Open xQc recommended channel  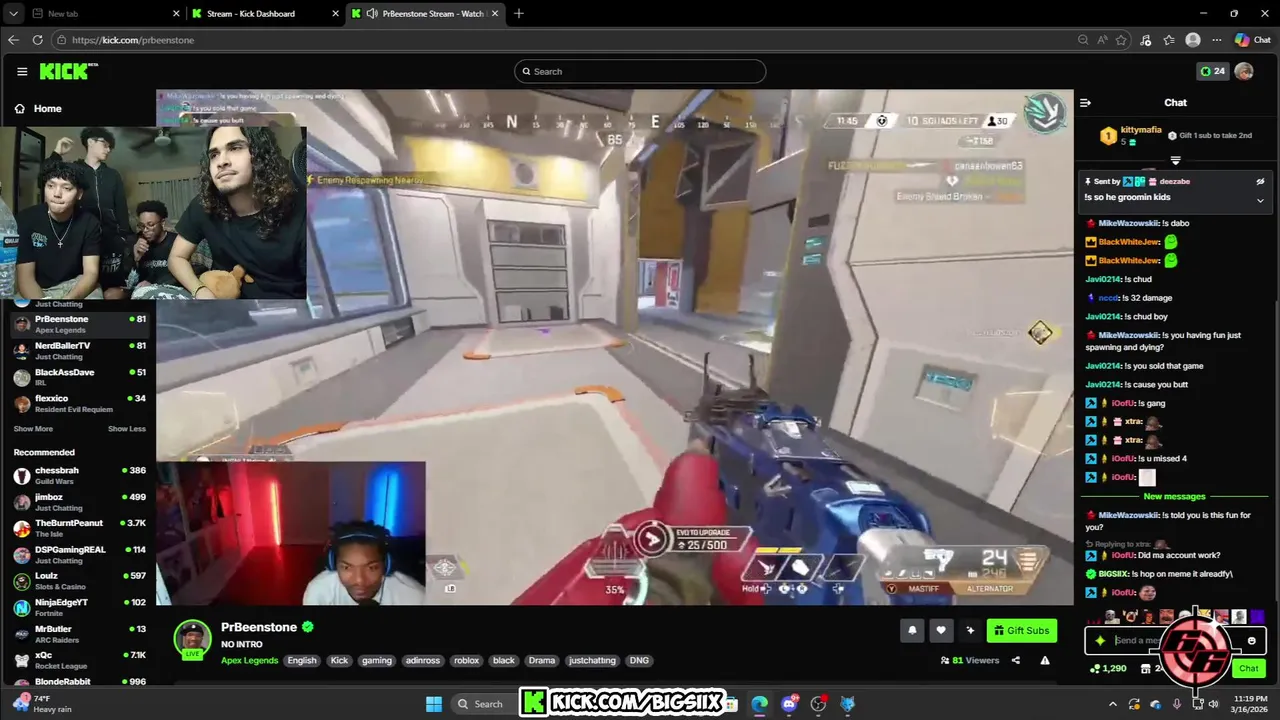pos(80,660)
